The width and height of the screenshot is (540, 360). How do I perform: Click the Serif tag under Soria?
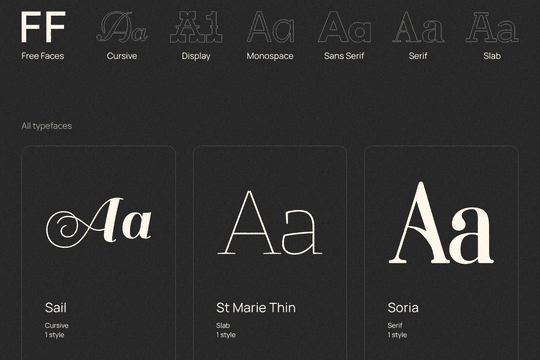click(x=395, y=325)
